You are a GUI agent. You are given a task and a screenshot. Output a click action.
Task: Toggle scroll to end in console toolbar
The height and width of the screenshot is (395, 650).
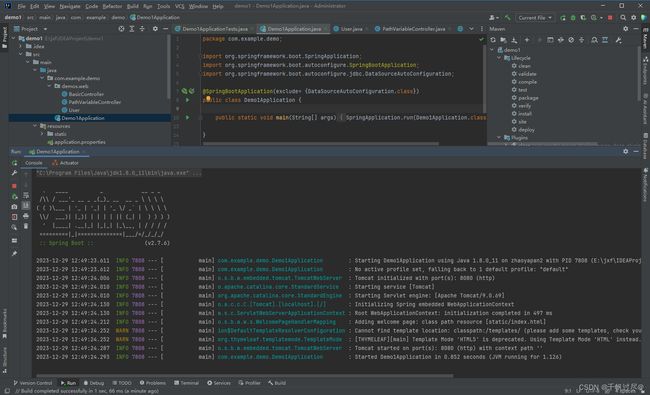pos(26,206)
